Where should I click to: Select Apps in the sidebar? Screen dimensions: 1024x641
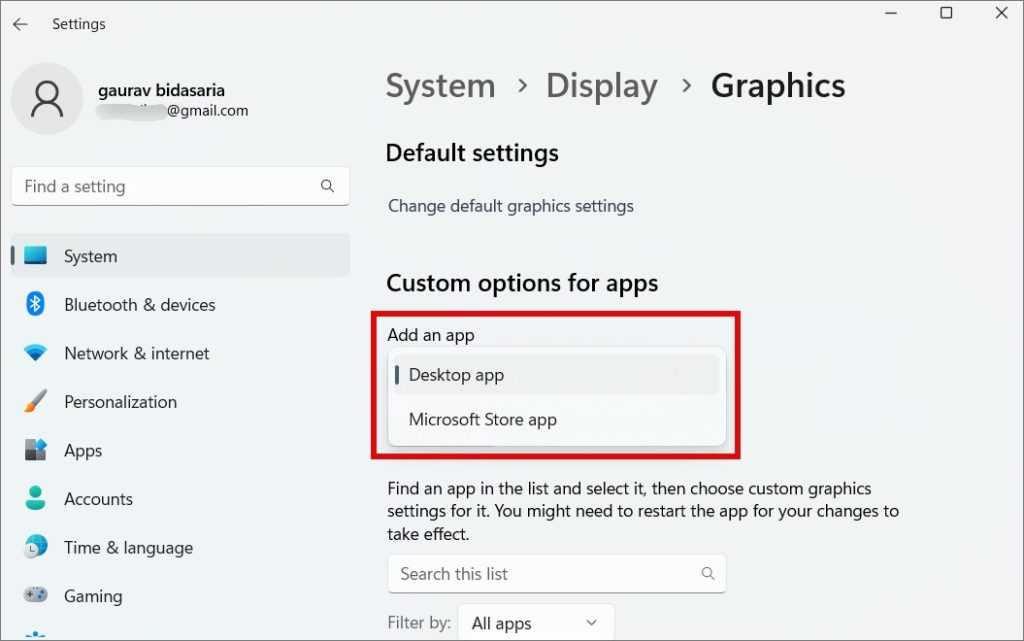click(181, 450)
